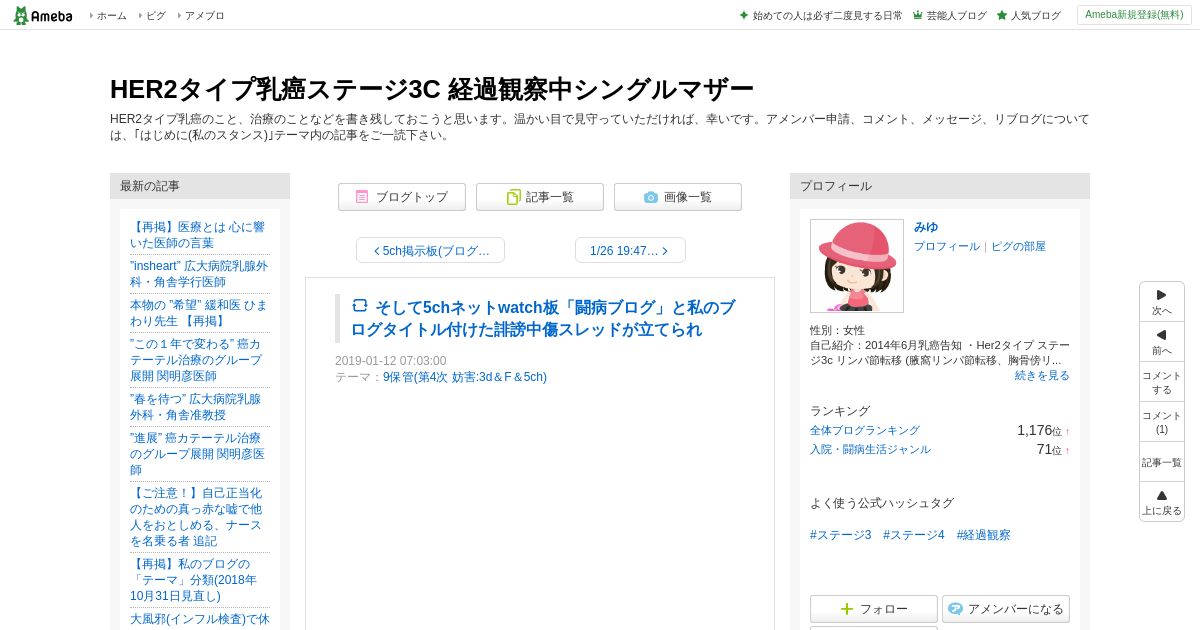Click the pink page icon on ブログトップ
Viewport: 1200px width, 630px height.
click(362, 197)
